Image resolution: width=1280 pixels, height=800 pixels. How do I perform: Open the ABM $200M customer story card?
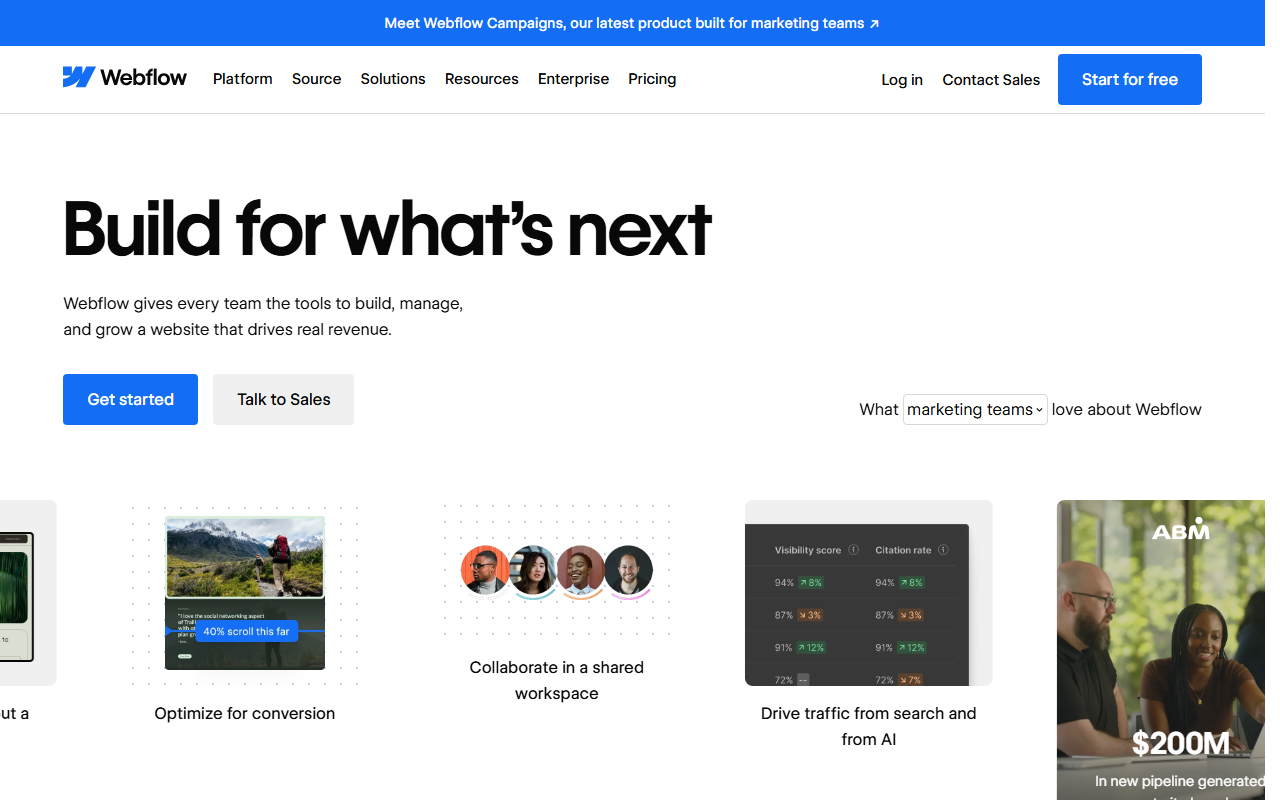[x=1161, y=650]
